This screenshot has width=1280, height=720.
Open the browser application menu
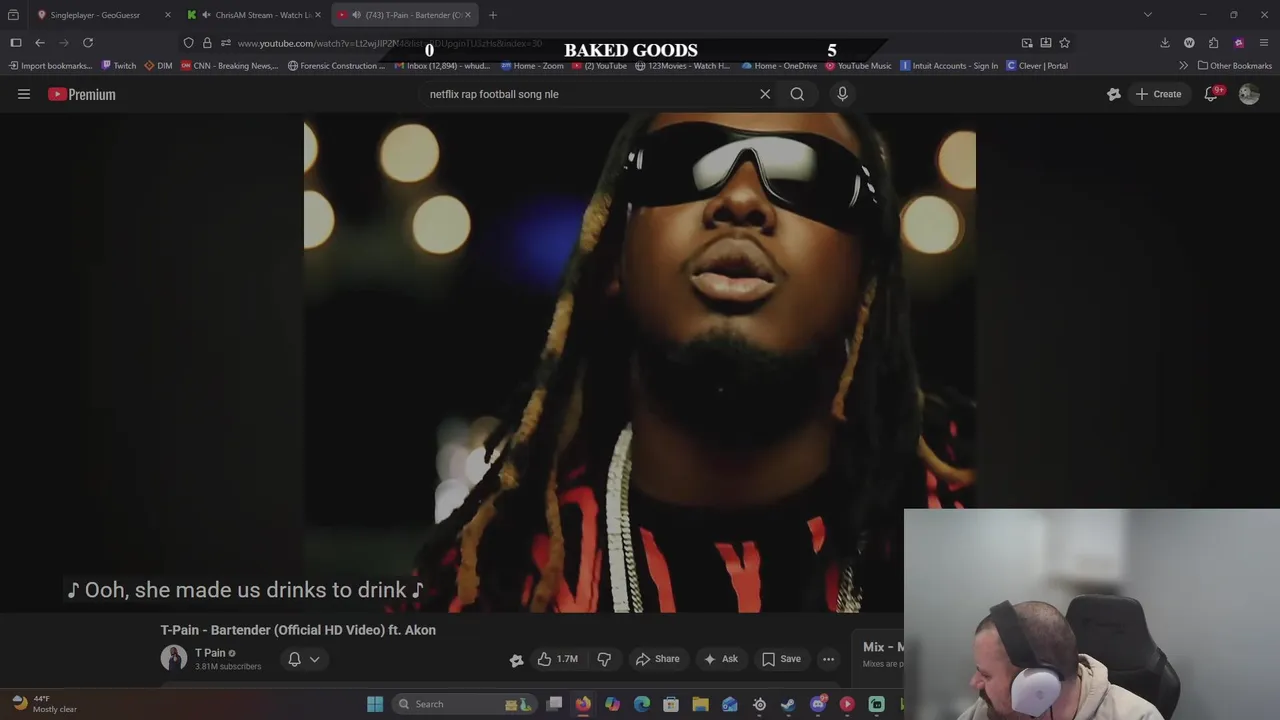click(1264, 43)
